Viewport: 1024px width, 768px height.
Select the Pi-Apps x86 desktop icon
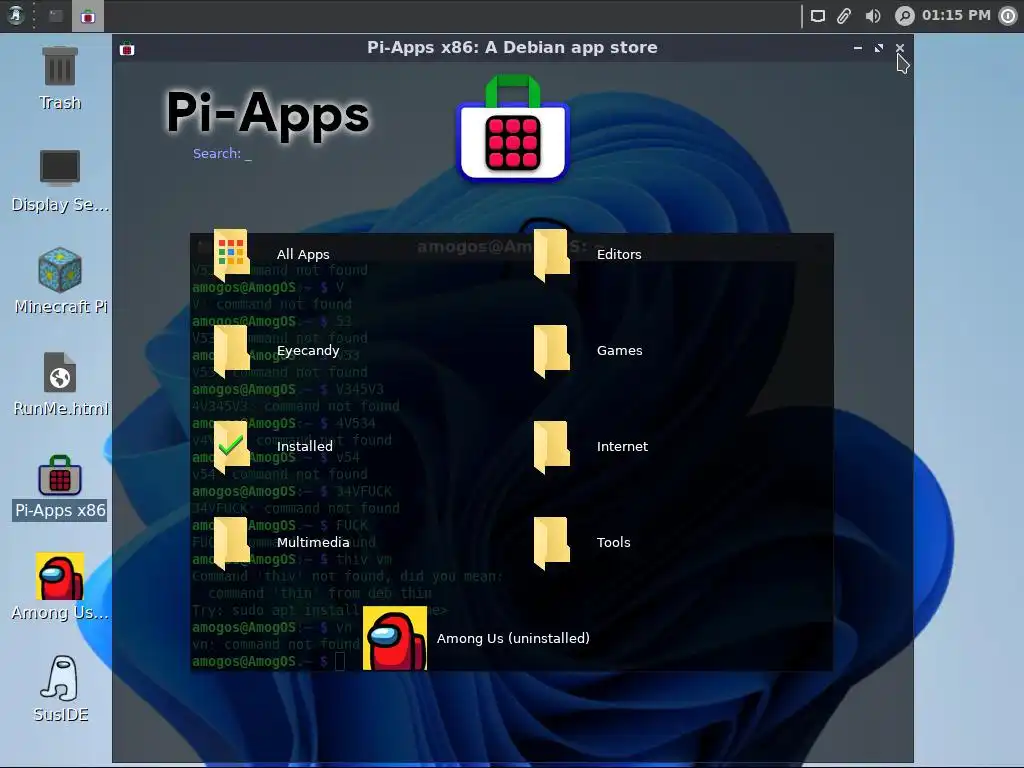click(60, 488)
